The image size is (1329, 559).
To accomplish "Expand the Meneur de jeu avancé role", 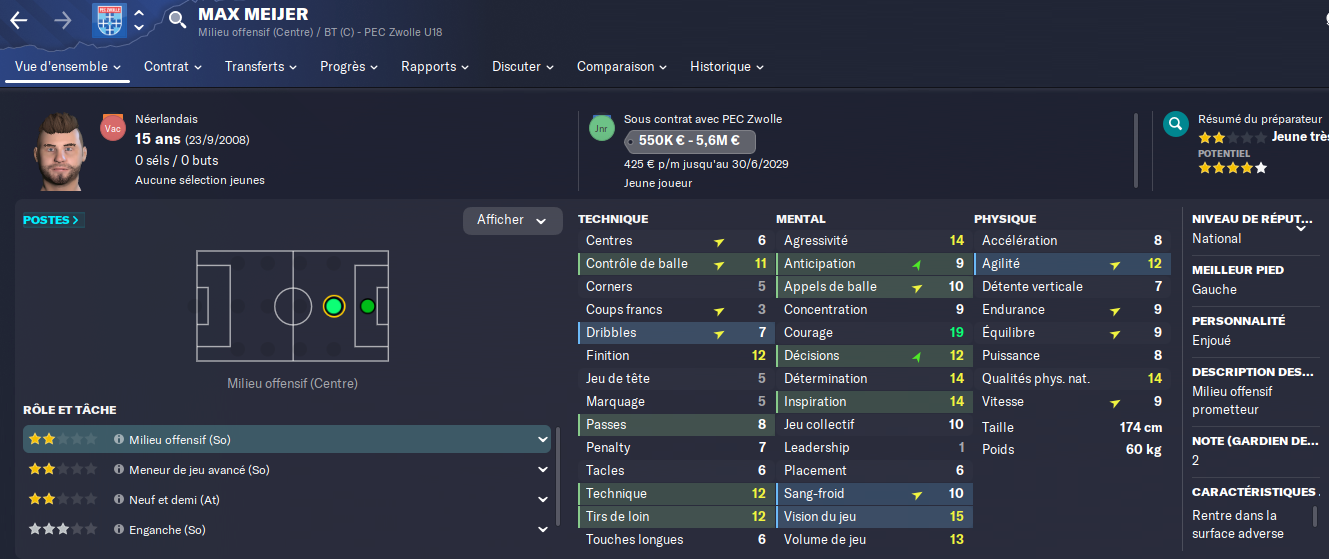I will pos(543,469).
